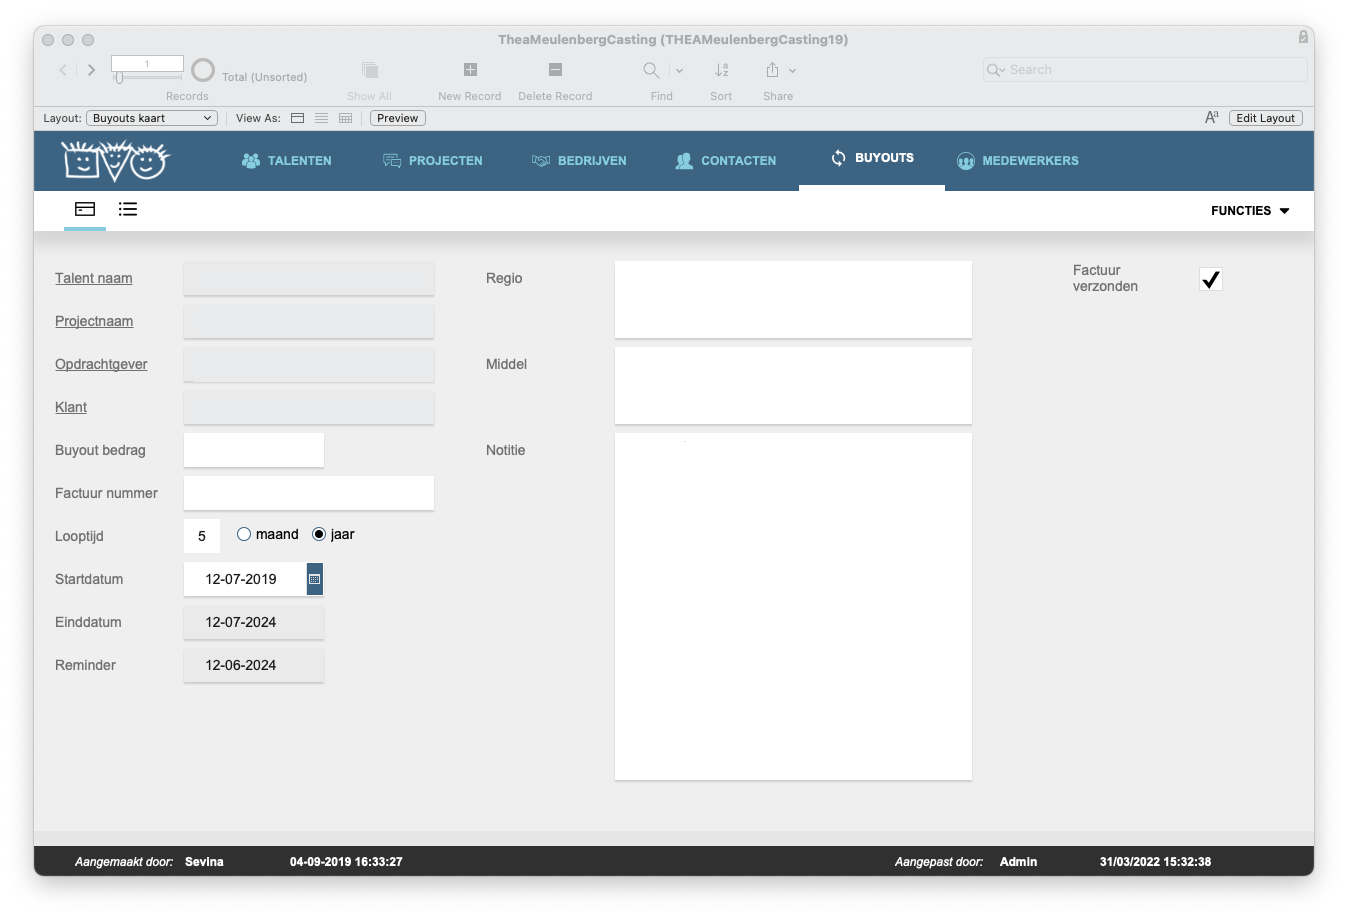1348x918 pixels.
Task: Click the Notitie text area
Action: [x=793, y=607]
